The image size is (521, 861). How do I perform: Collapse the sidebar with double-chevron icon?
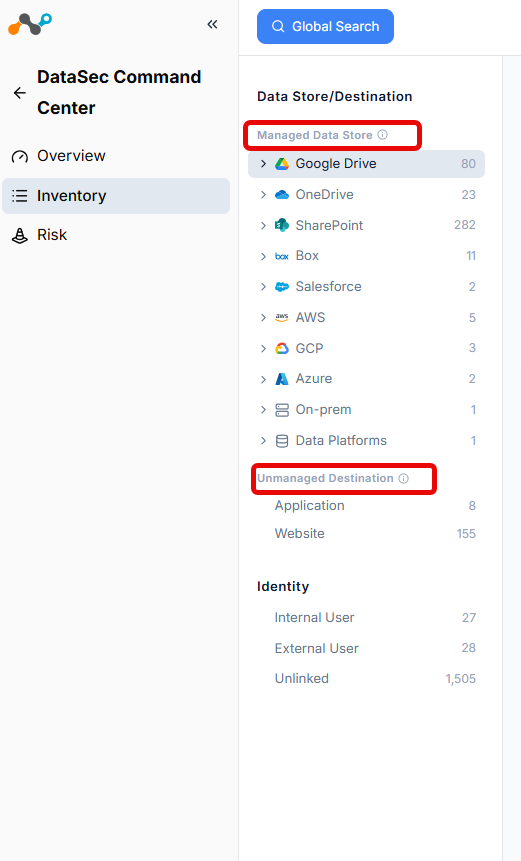(212, 24)
